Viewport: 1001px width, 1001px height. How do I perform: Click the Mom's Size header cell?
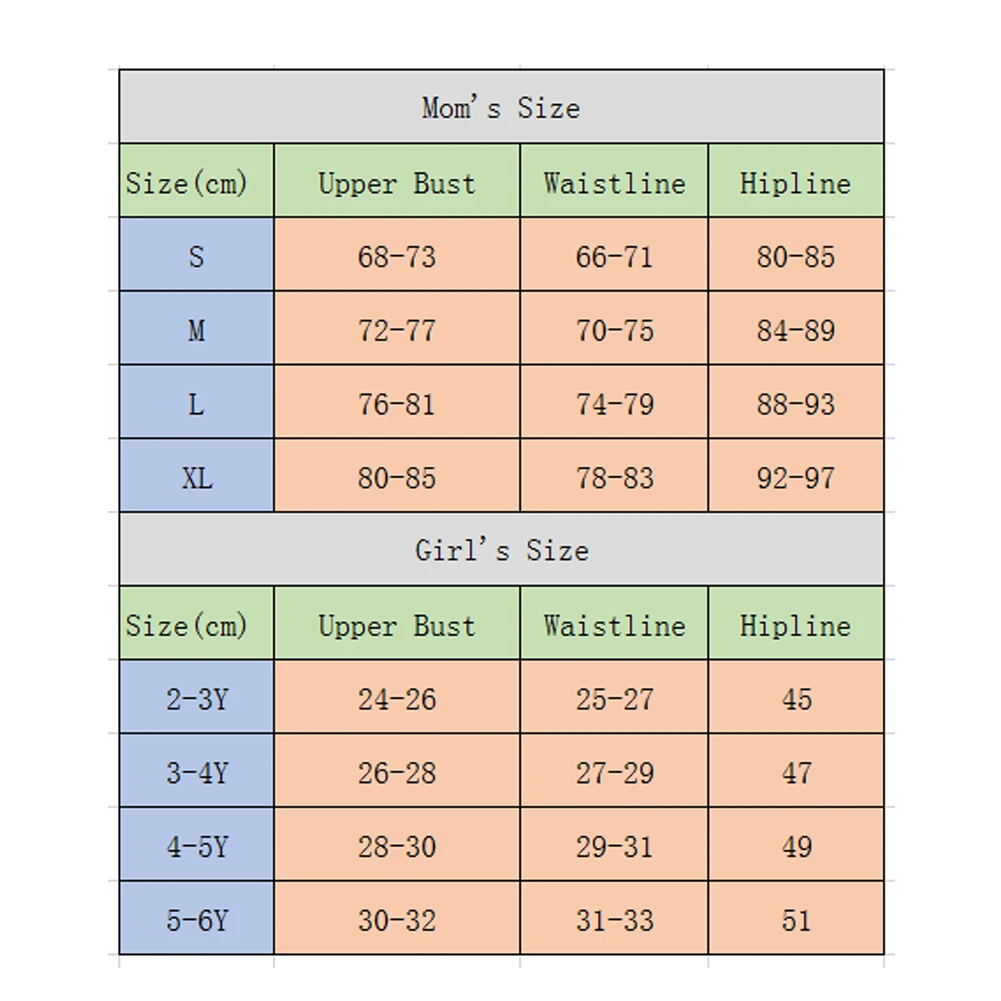[x=501, y=107]
